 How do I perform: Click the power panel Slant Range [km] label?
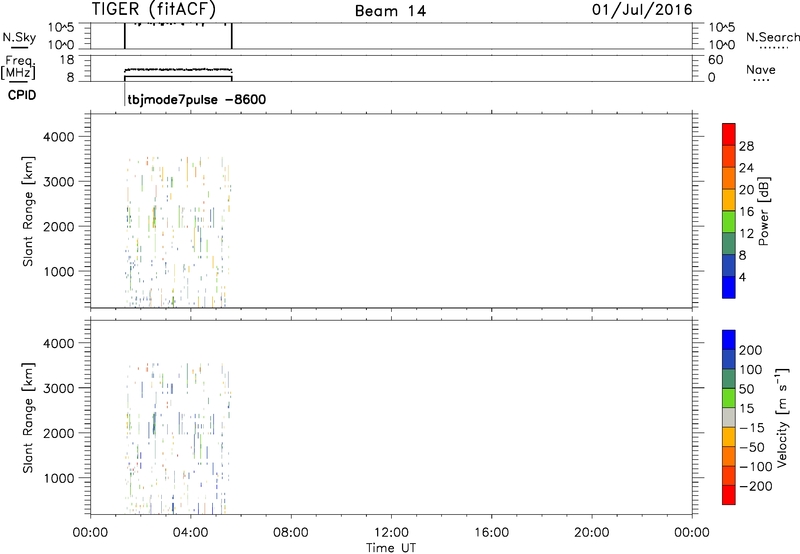pos(28,211)
